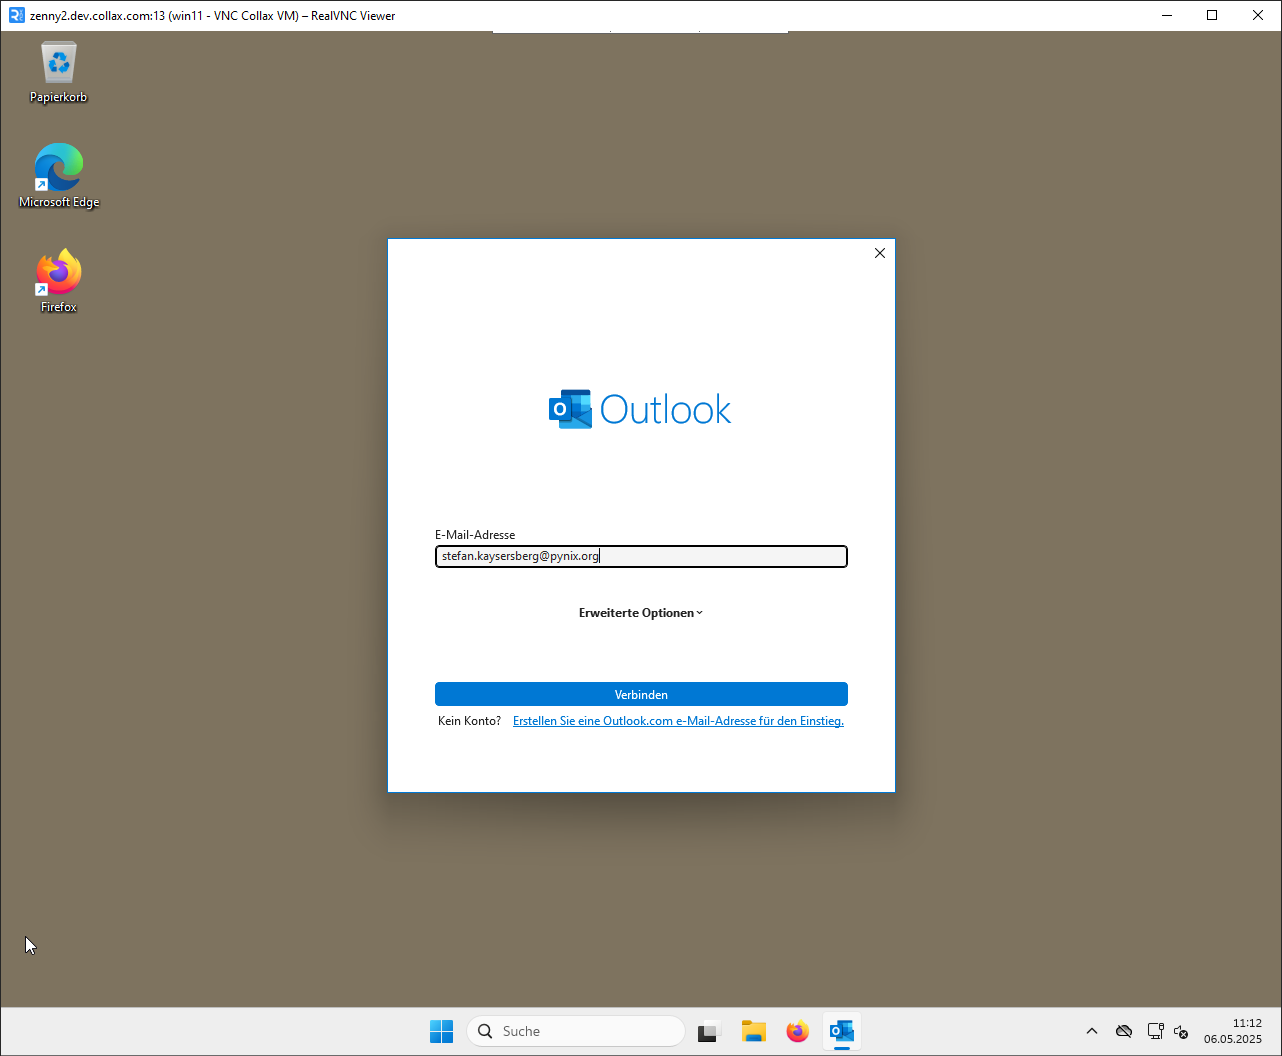The image size is (1282, 1056).
Task: Open the Outlook.com account creation link
Action: [678, 720]
